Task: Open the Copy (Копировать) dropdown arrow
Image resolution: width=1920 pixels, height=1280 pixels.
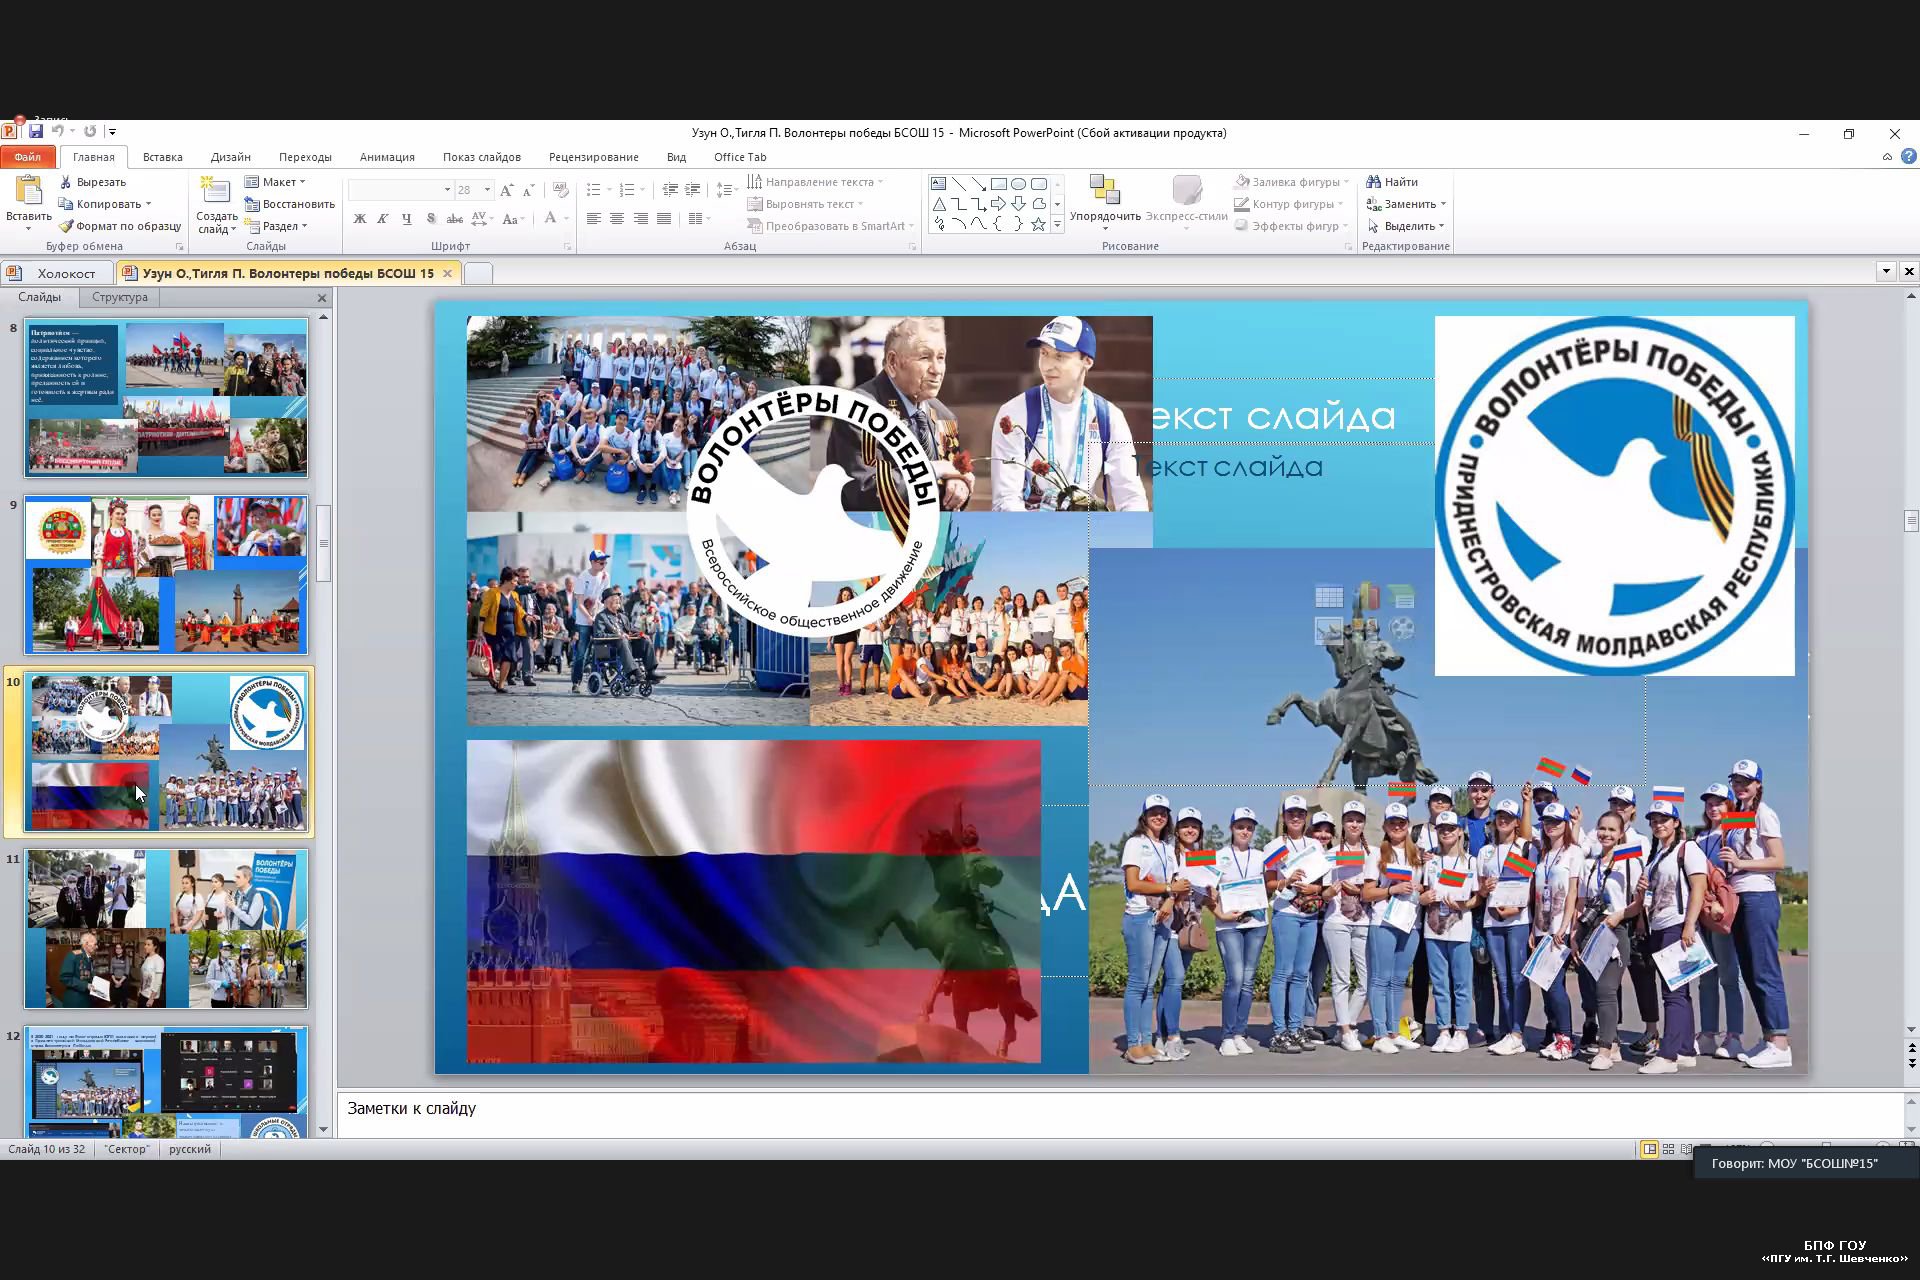Action: click(x=148, y=204)
